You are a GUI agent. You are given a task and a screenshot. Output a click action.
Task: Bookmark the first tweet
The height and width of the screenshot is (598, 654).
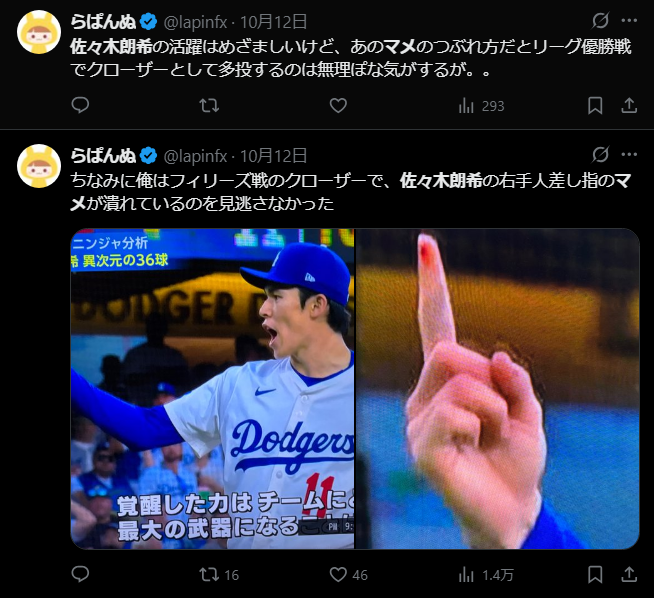click(x=595, y=106)
